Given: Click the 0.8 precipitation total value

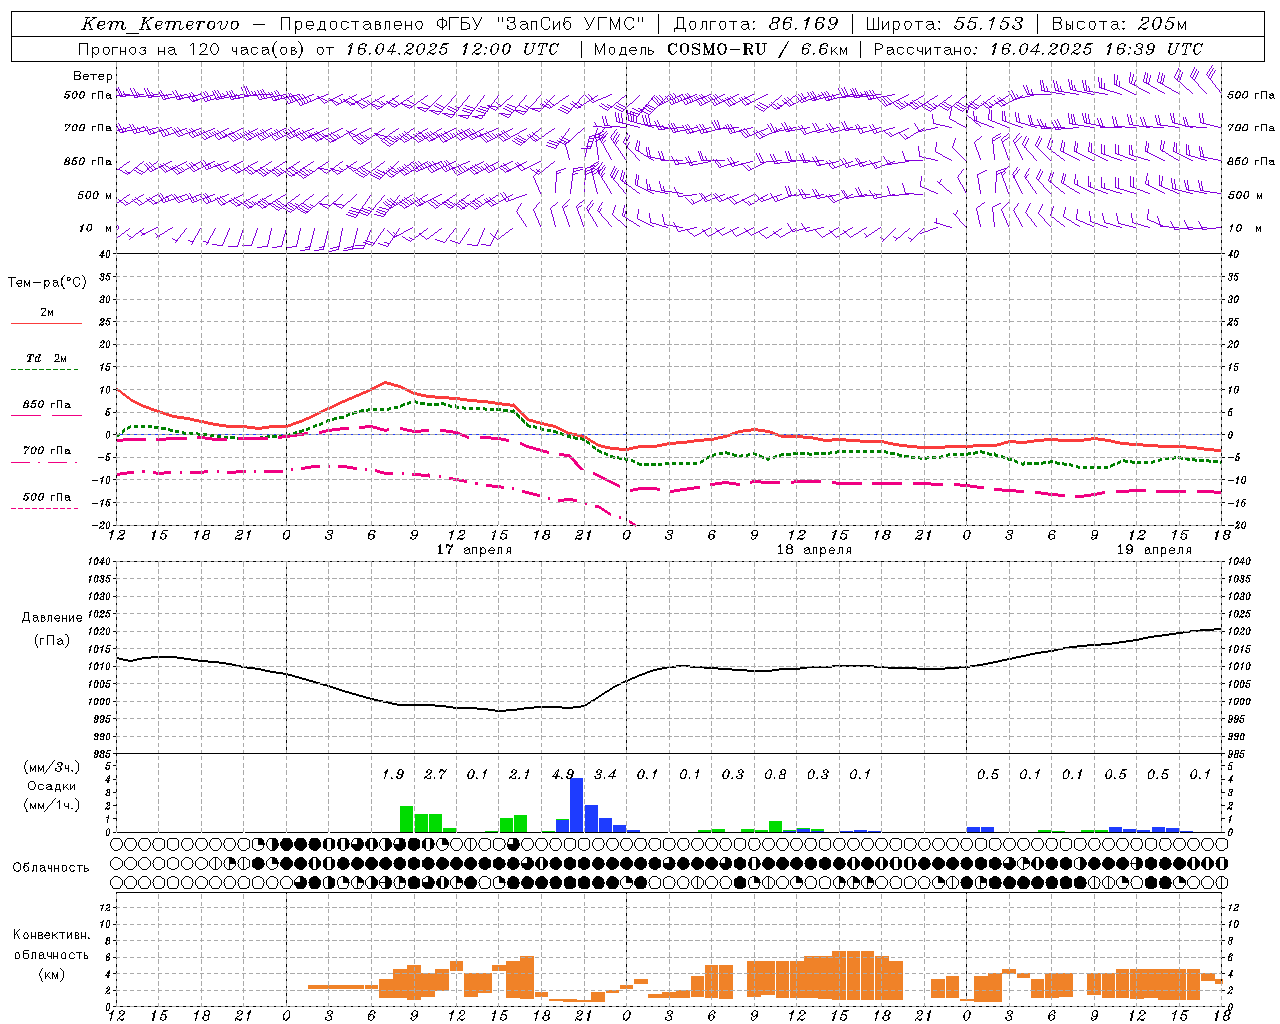Looking at the screenshot, I should click(775, 774).
